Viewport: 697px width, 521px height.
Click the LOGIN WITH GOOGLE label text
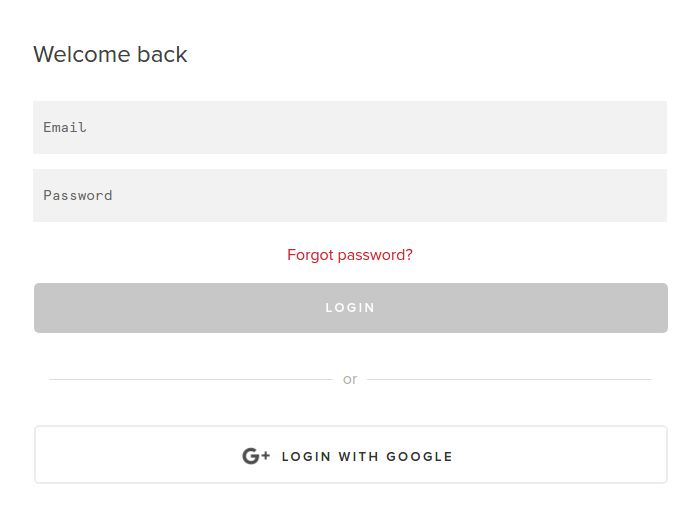367,457
